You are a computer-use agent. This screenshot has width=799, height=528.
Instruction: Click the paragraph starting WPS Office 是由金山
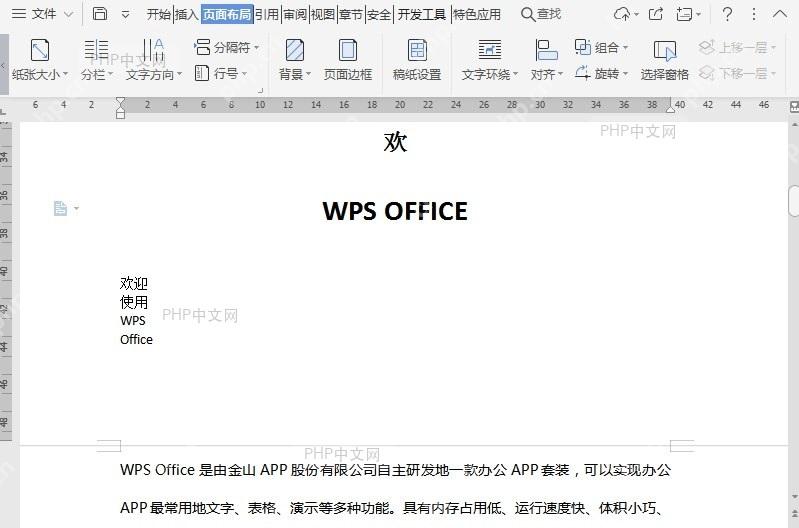[x=395, y=470]
